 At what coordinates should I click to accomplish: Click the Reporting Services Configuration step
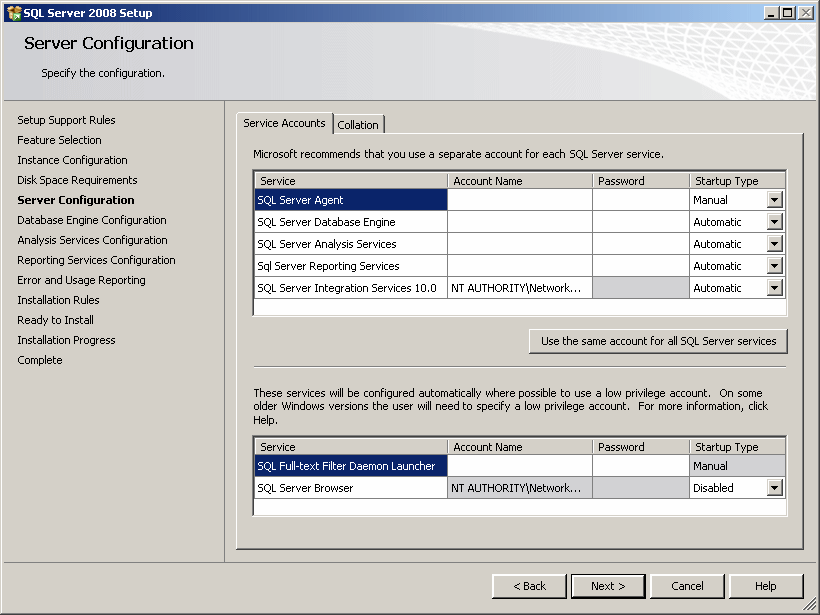pos(96,260)
